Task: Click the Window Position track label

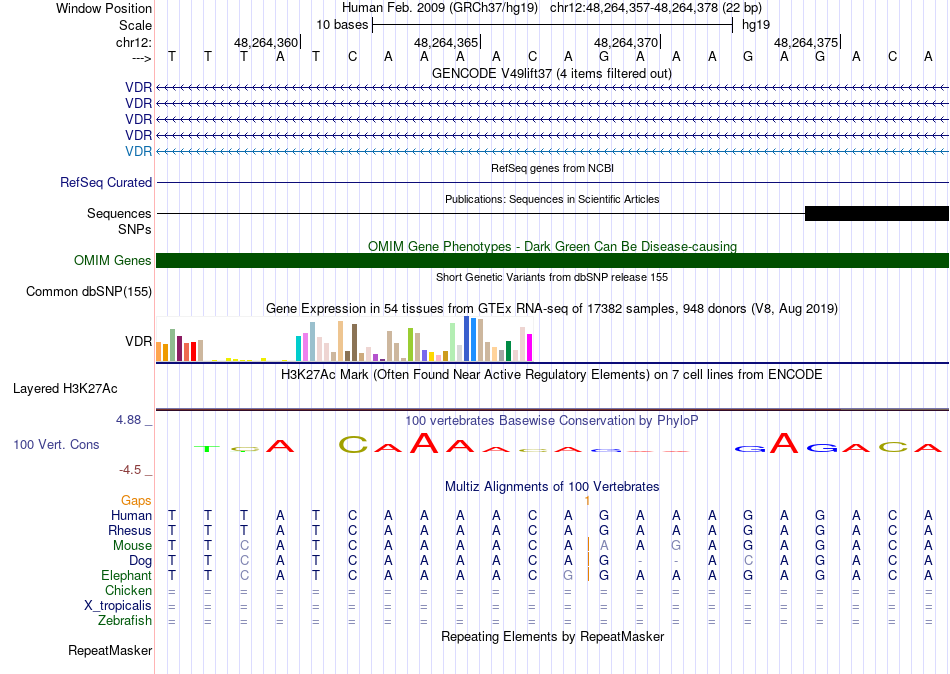Action: pyautogui.click(x=104, y=8)
